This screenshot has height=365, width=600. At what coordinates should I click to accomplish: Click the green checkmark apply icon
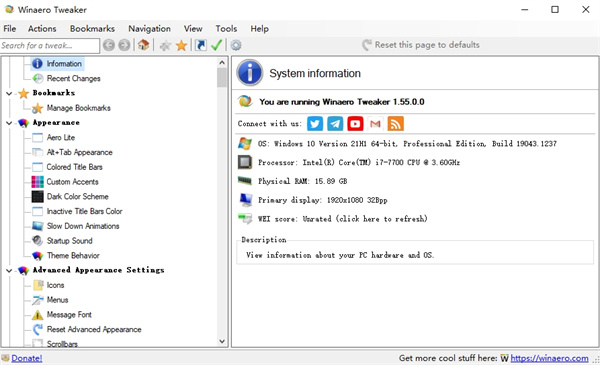point(217,45)
